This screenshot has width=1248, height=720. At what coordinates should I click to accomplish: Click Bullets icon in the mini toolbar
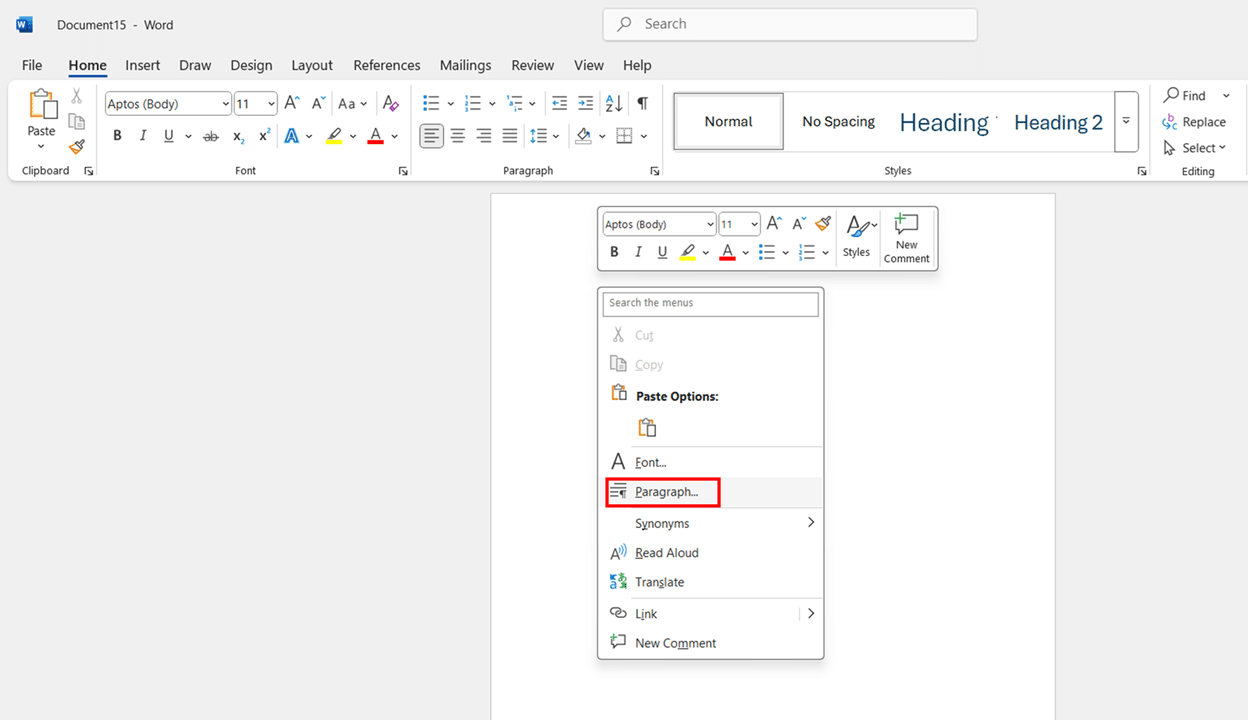click(x=767, y=252)
